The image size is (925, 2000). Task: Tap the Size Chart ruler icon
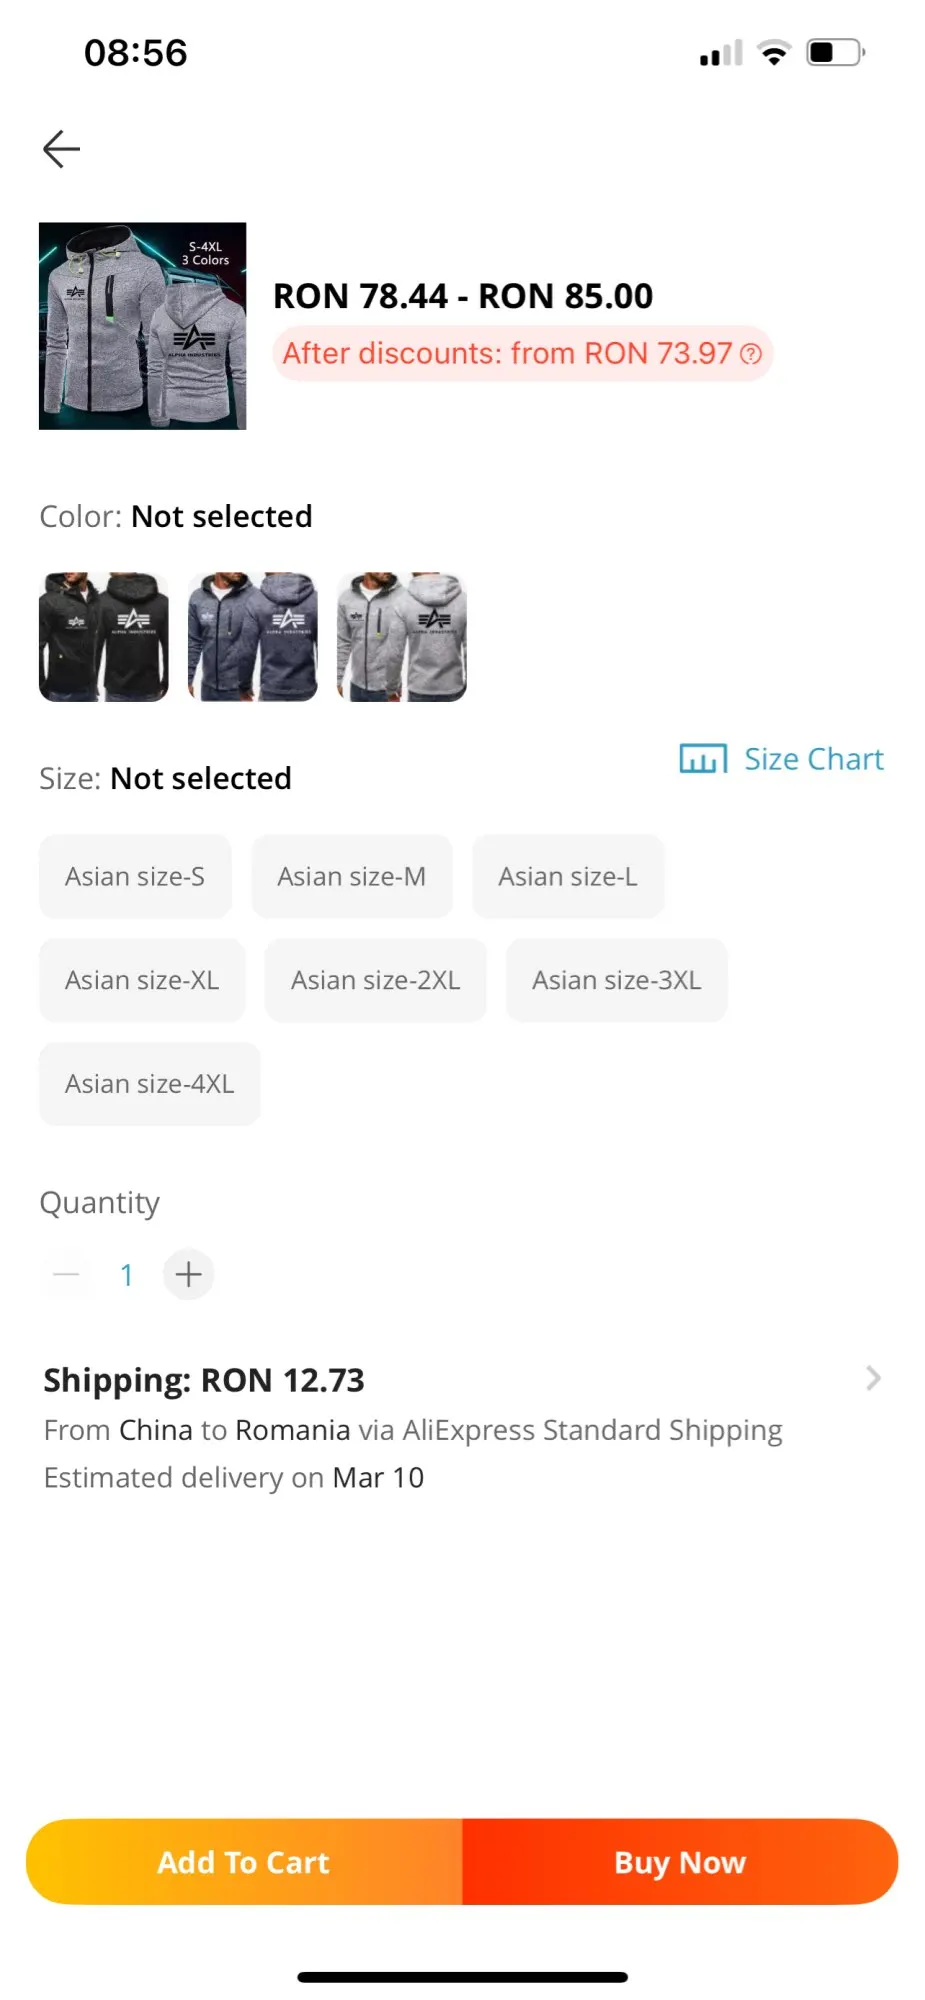703,759
